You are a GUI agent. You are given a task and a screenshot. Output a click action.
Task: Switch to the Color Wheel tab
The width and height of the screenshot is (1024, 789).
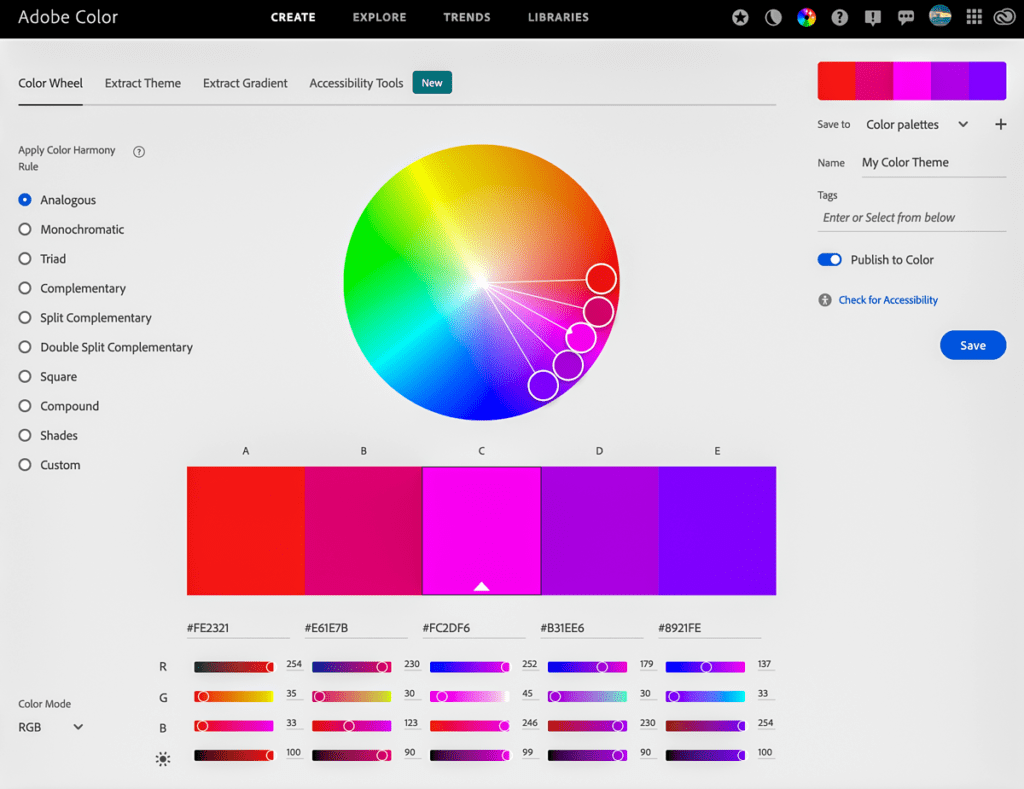50,83
